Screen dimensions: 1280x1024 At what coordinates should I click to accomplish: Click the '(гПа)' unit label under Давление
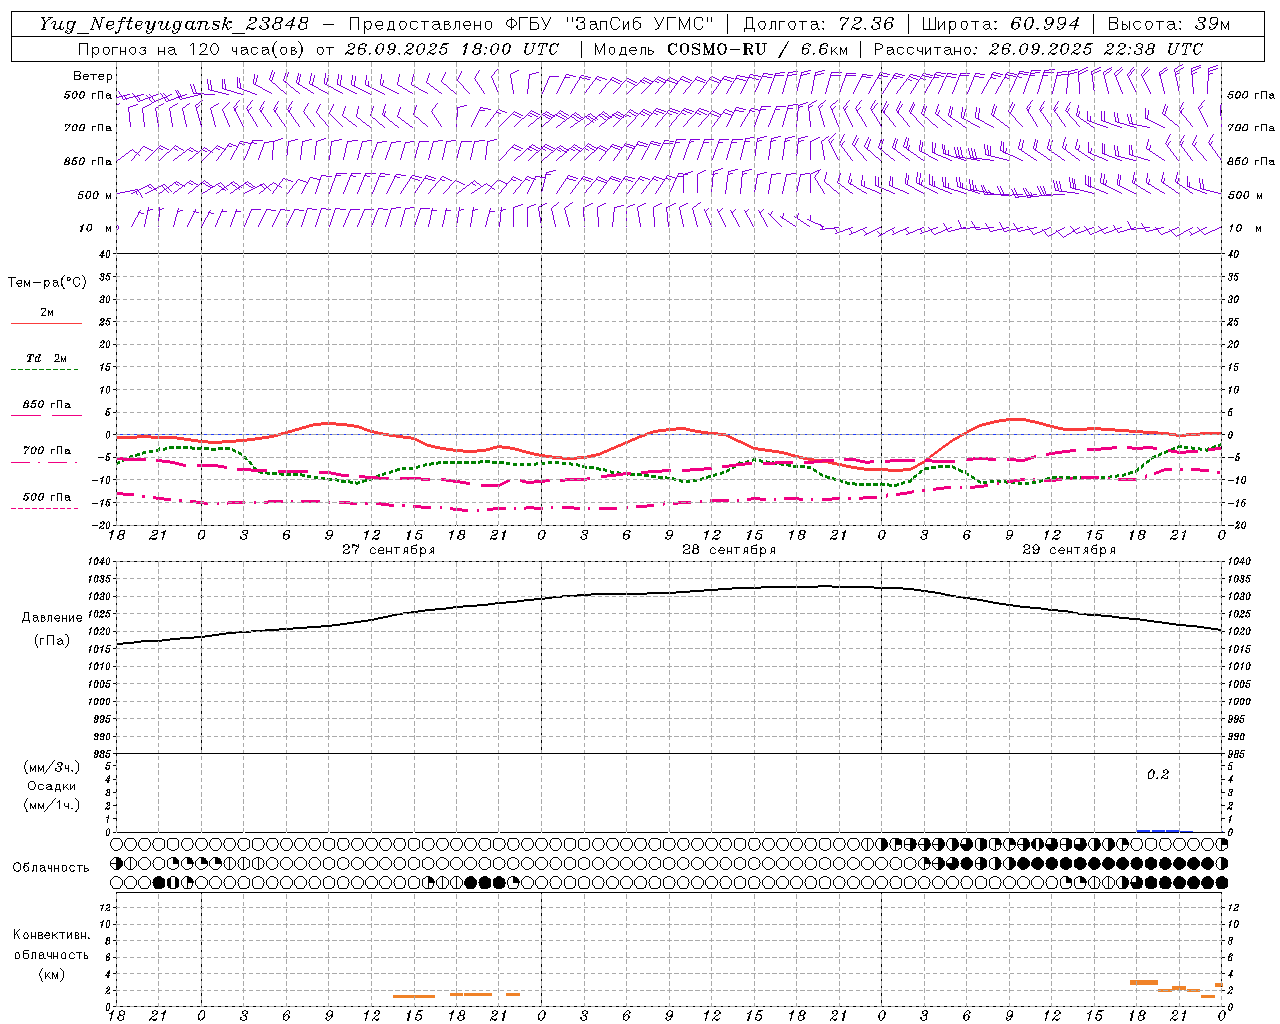pos(52,641)
